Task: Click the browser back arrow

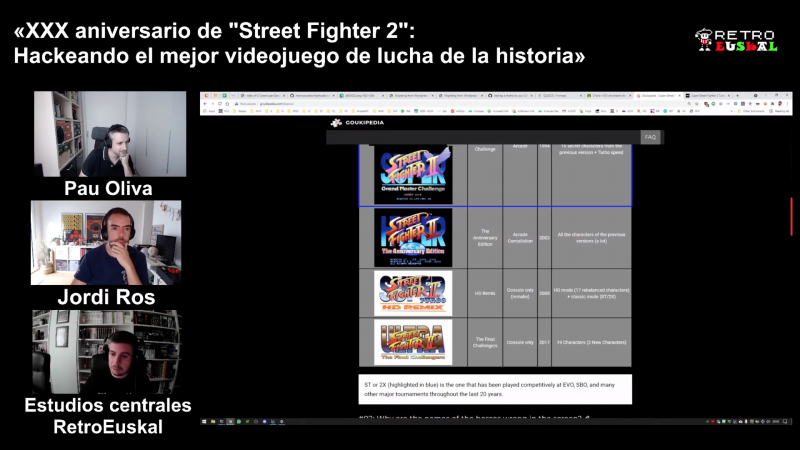Action: 205,104
